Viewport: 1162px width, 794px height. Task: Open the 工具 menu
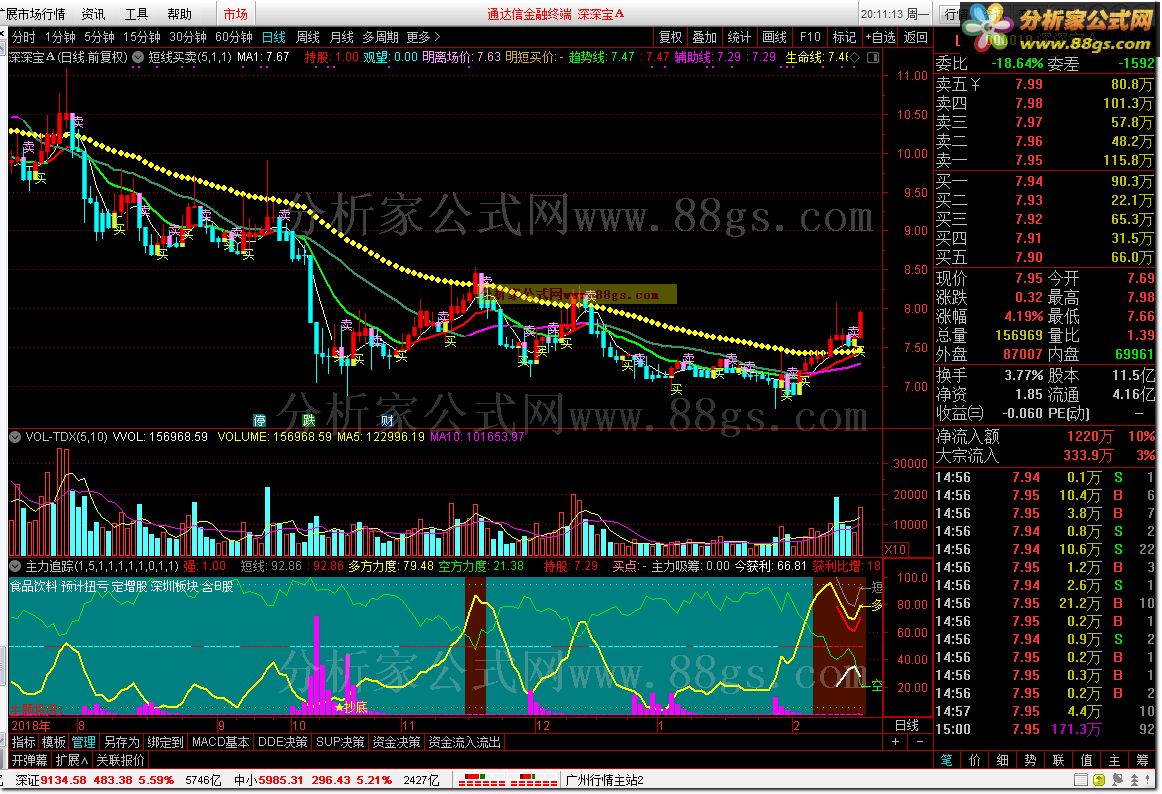[136, 14]
